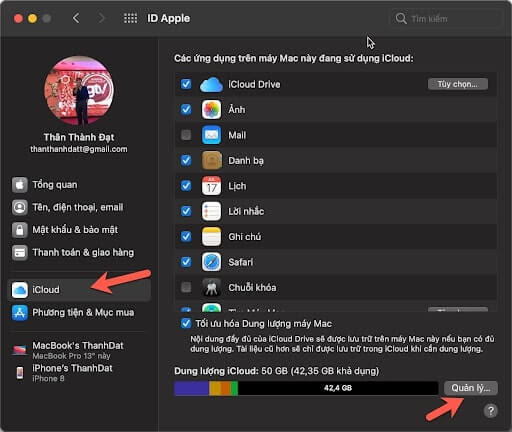The image size is (512, 432).
Task: Click the iCloud Drive cloud icon
Action: click(x=211, y=84)
